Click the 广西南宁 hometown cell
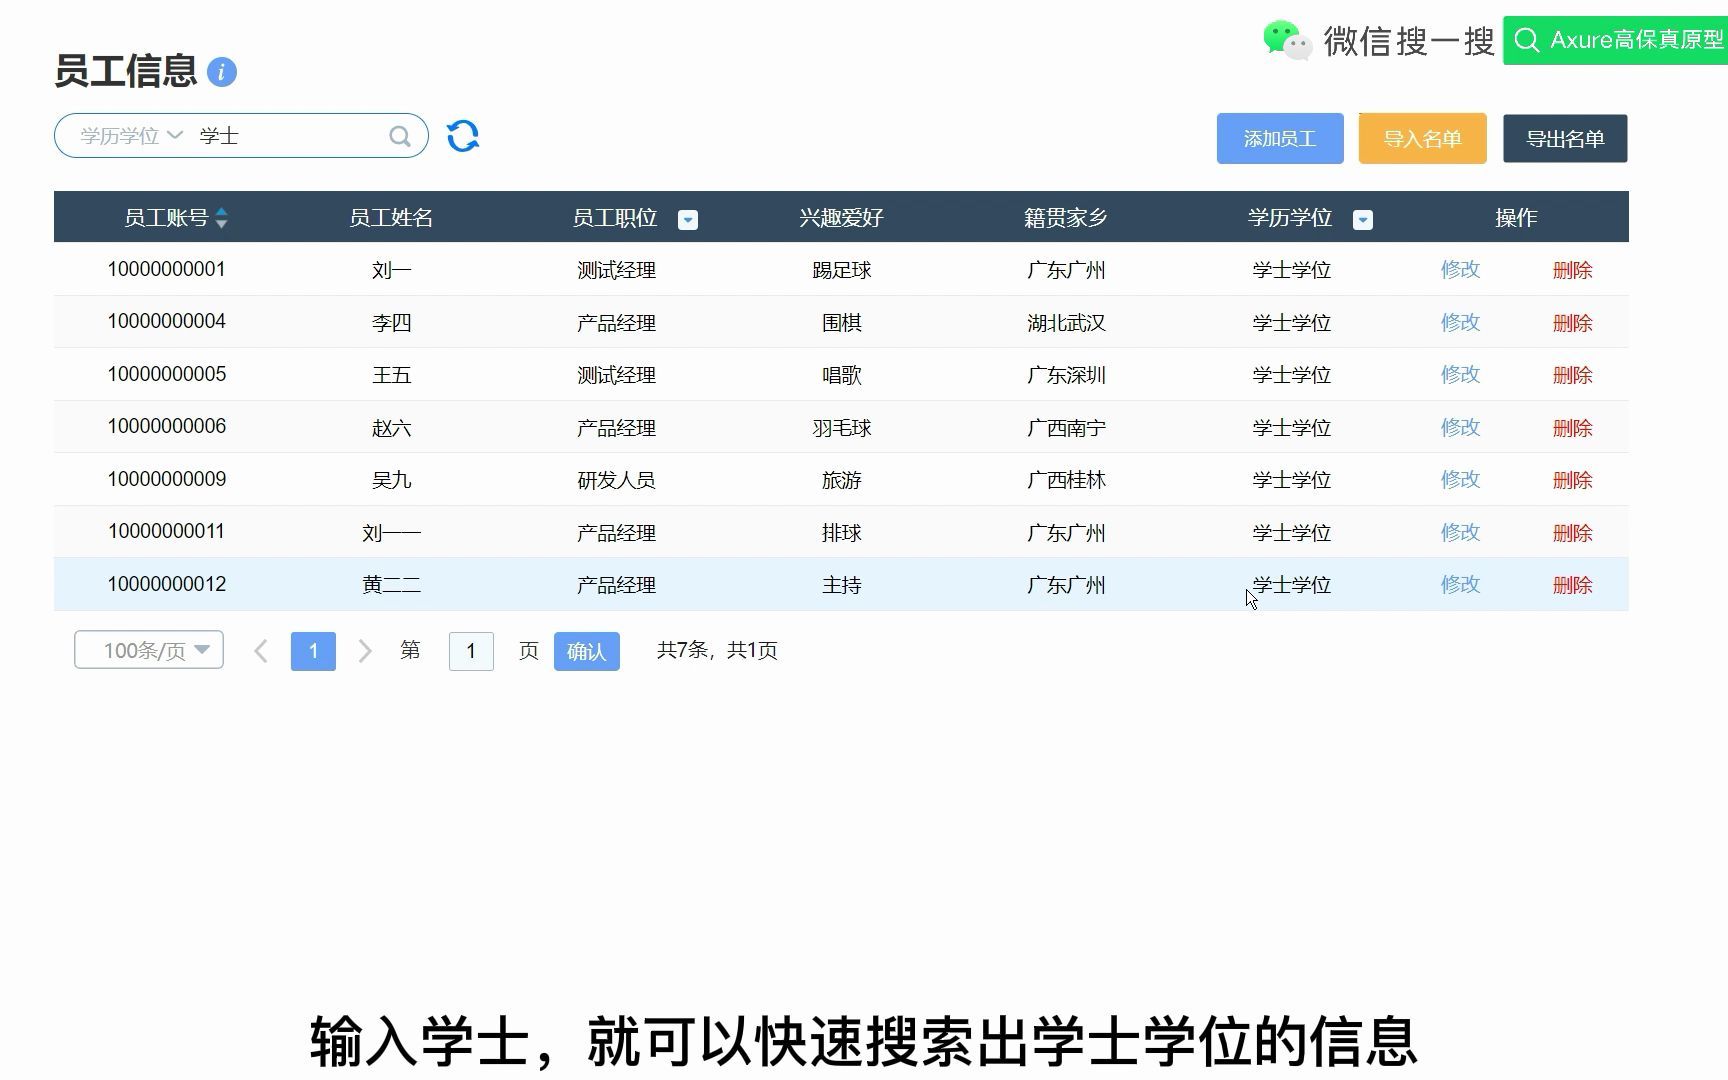This screenshot has width=1728, height=1080. (x=1066, y=428)
